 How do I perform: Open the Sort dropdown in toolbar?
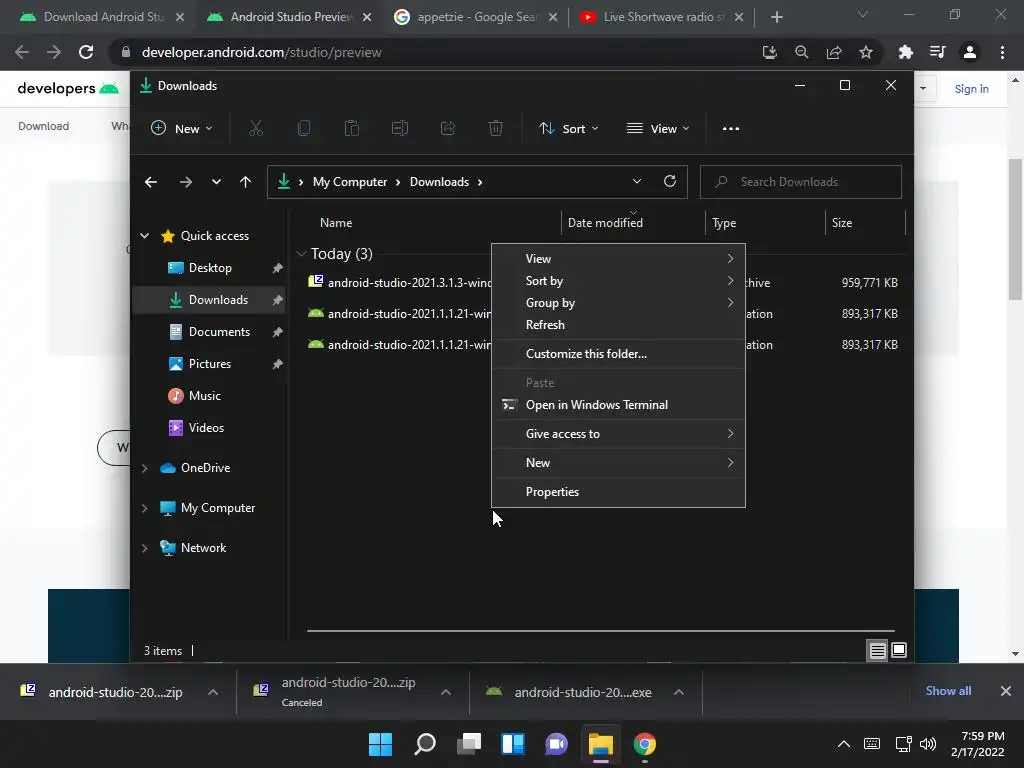click(568, 129)
